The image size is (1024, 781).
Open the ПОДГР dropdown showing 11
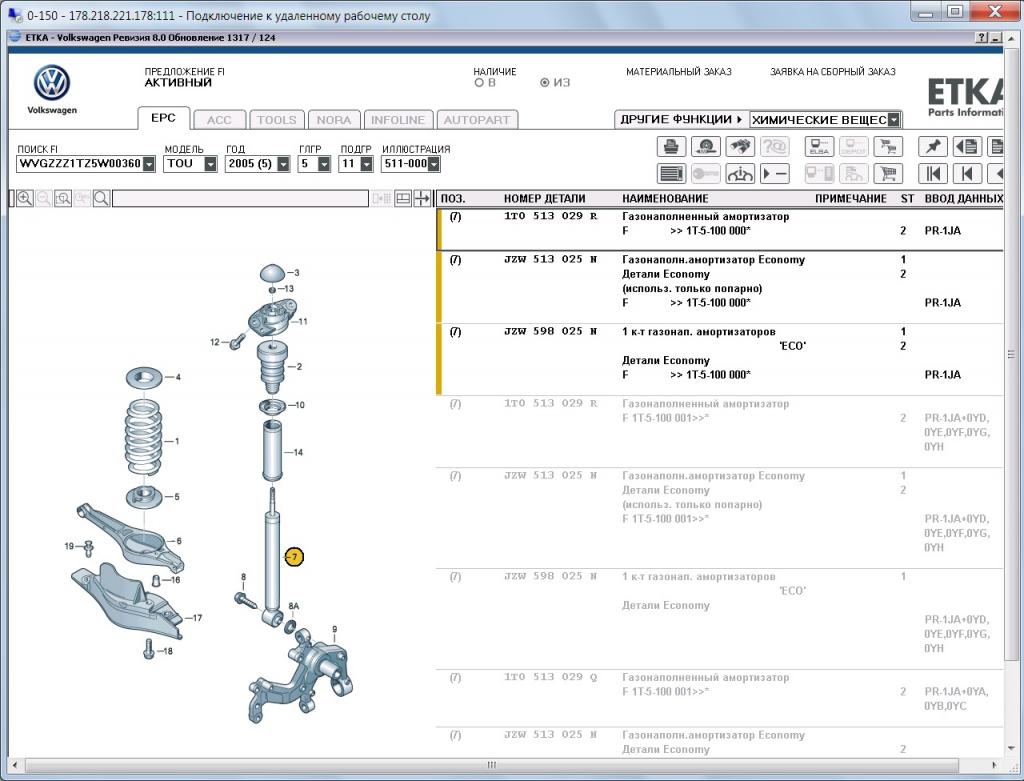click(366, 164)
